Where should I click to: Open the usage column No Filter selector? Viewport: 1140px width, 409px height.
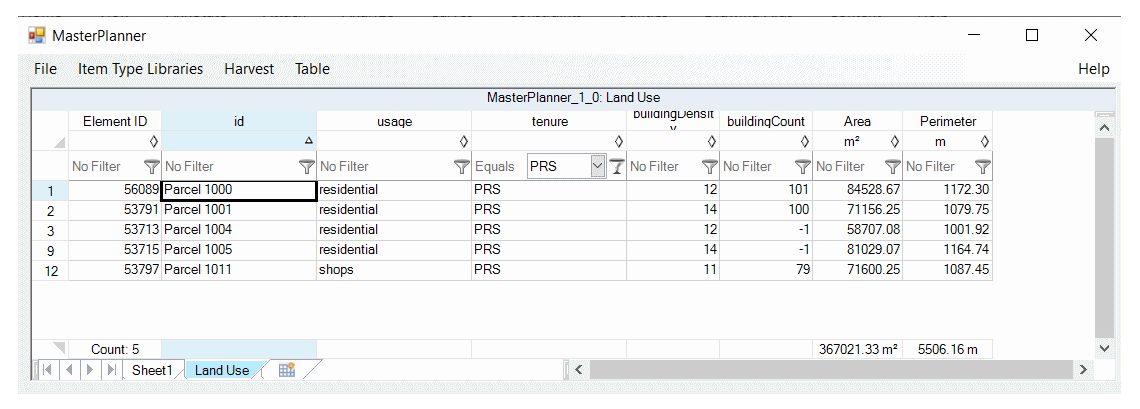coord(345,166)
